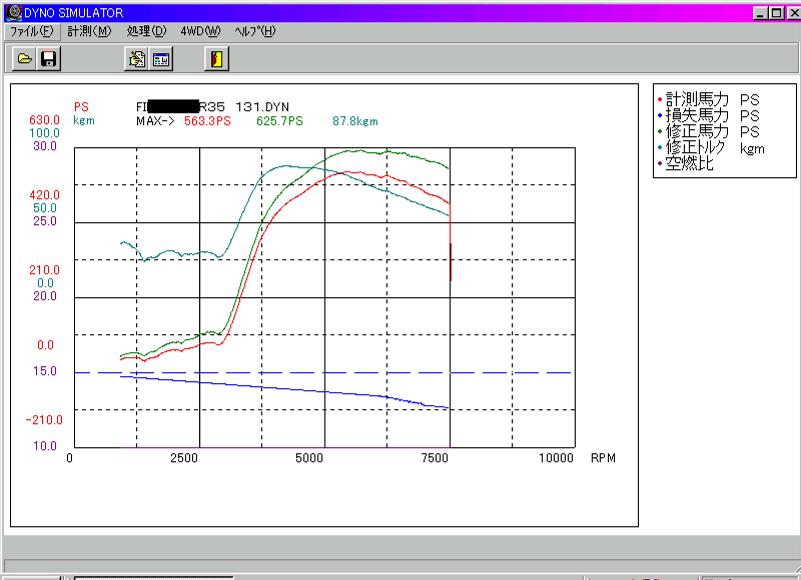This screenshot has height=580, width=801.
Task: Maximize the DYNO SIMULATOR window
Action: (x=776, y=13)
